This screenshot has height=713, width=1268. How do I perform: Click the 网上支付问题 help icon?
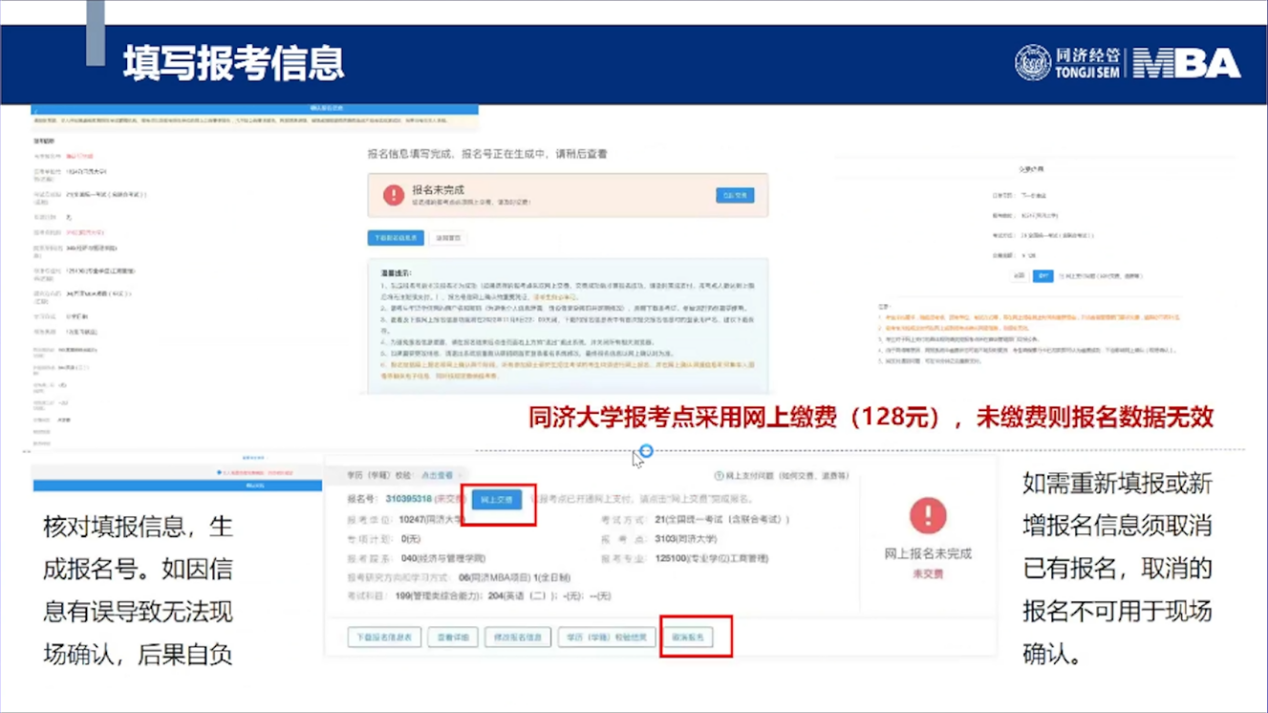(718, 477)
